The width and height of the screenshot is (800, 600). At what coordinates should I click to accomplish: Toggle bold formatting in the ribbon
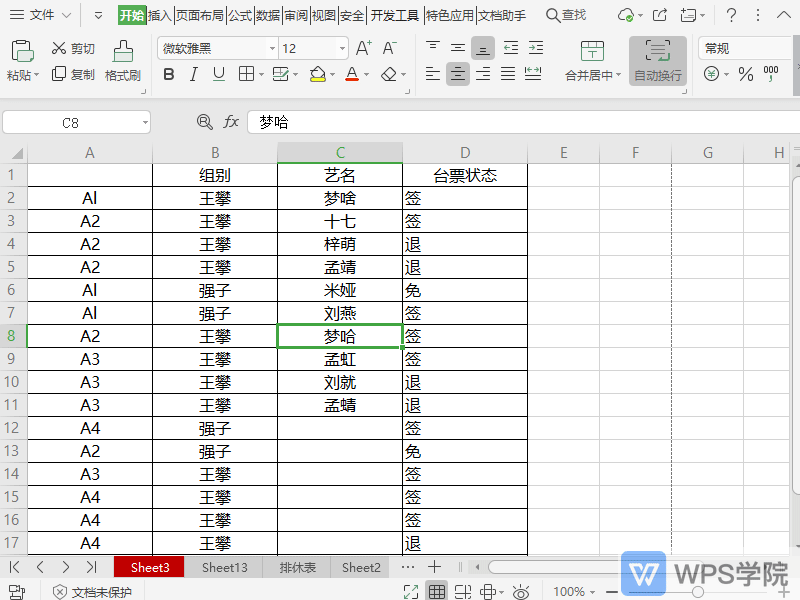pyautogui.click(x=168, y=73)
